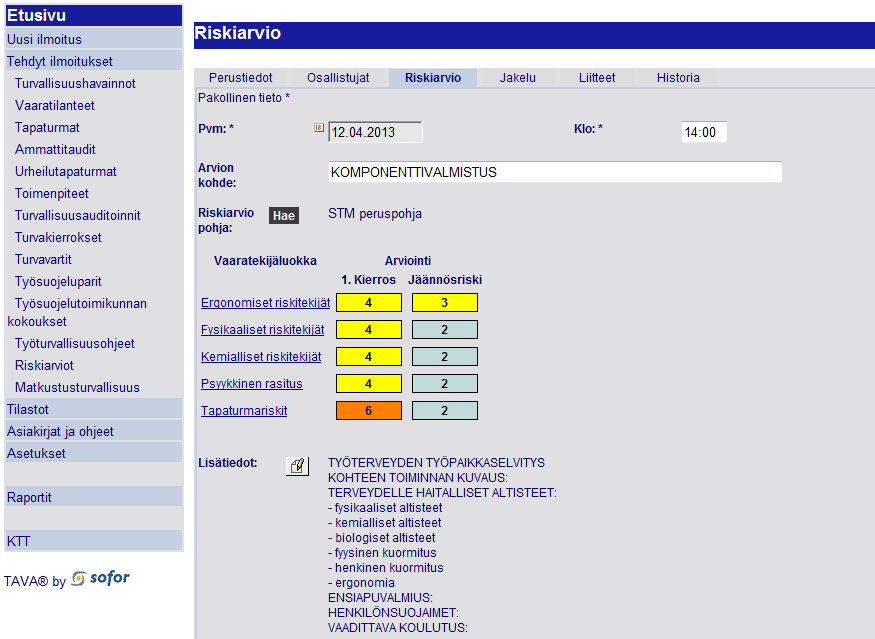Viewport: 875px width, 639px height.
Task: Open Vaaratilanteet in the sidebar
Action: [x=55, y=105]
